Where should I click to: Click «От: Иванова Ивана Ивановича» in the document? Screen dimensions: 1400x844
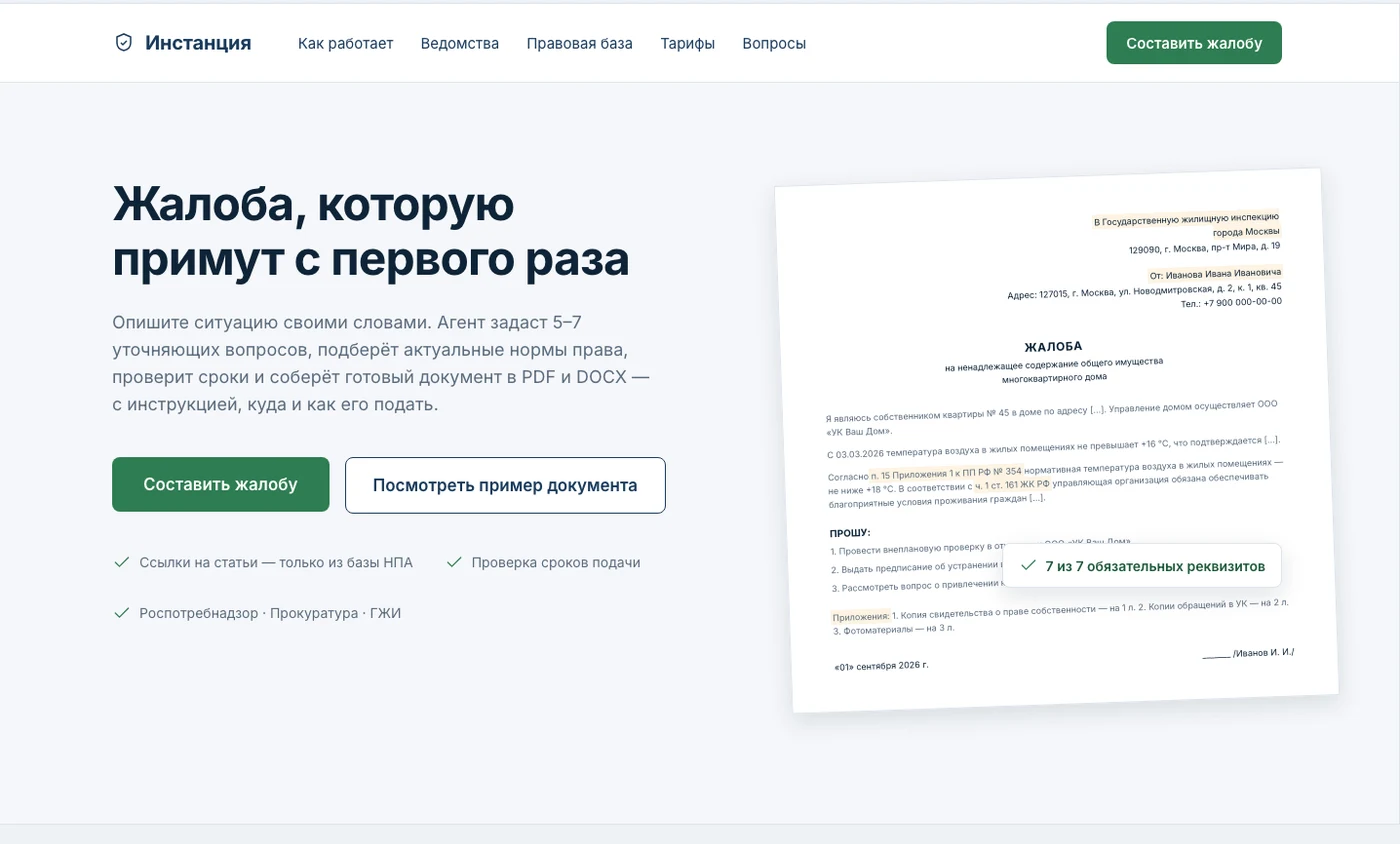tap(1216, 272)
